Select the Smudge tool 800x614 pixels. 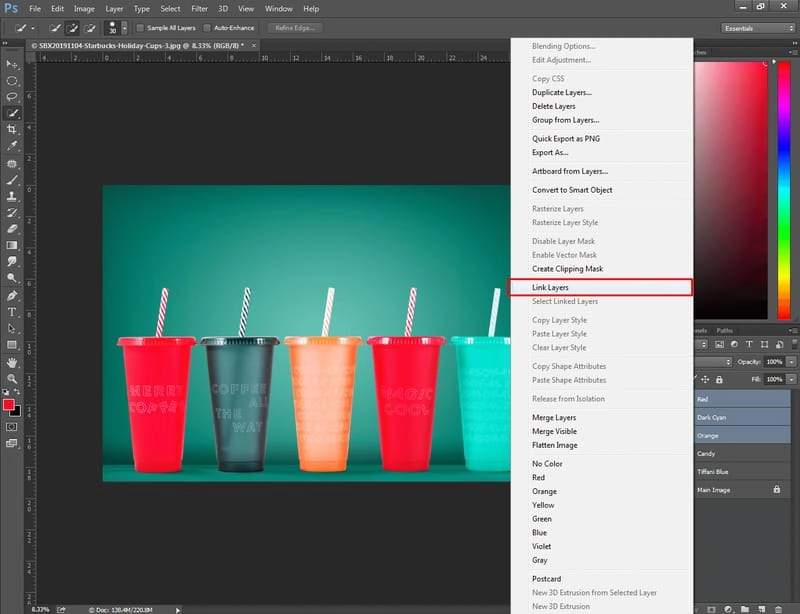11,262
